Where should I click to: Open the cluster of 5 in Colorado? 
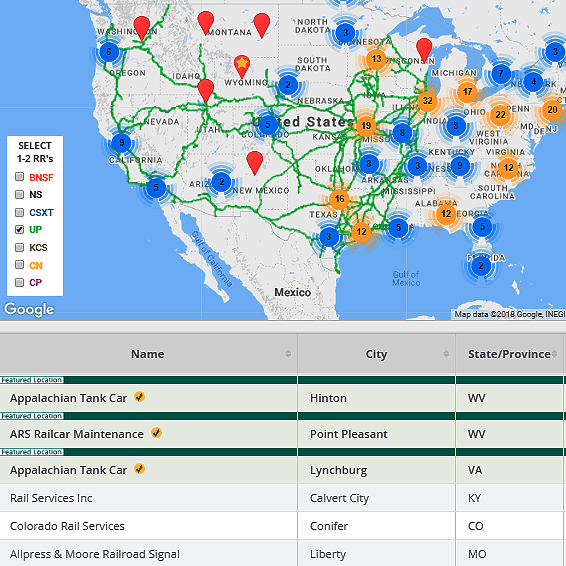coord(268,125)
